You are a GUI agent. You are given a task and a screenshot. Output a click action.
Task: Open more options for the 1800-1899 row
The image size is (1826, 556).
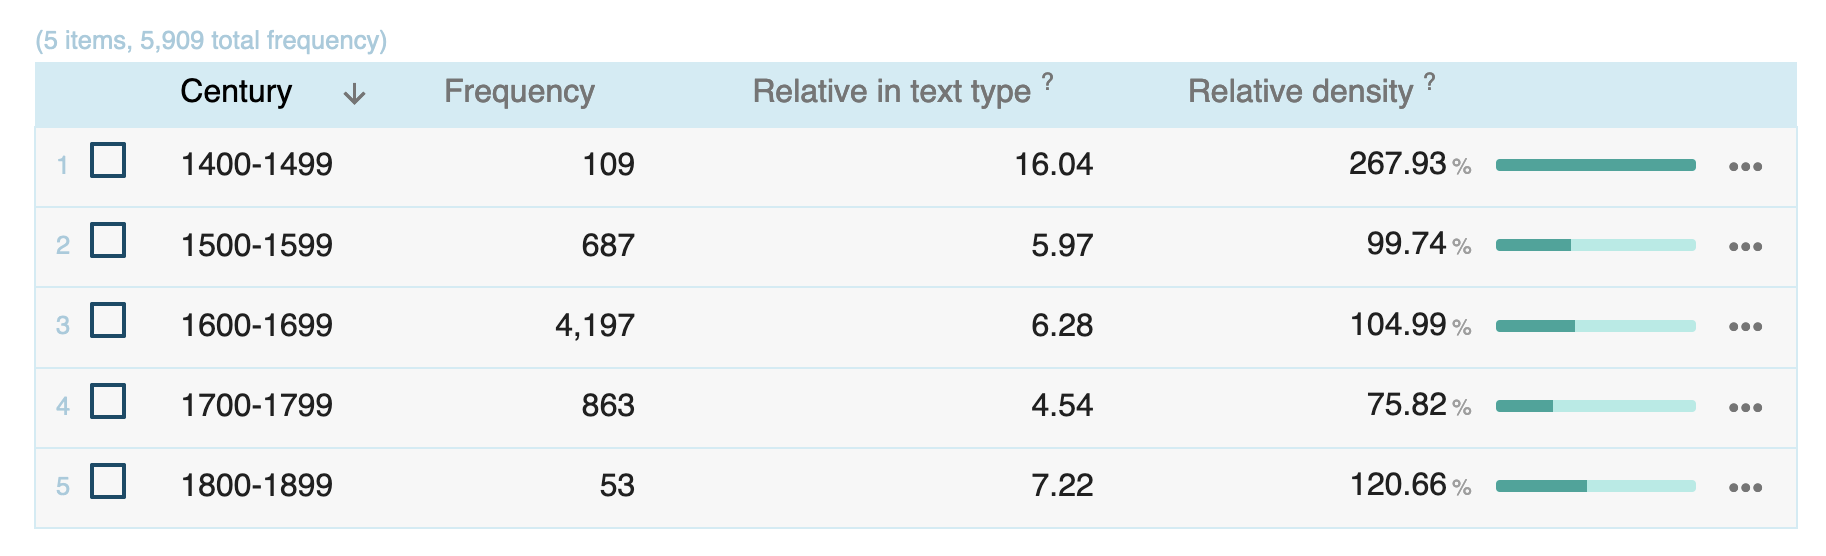[x=1745, y=488]
